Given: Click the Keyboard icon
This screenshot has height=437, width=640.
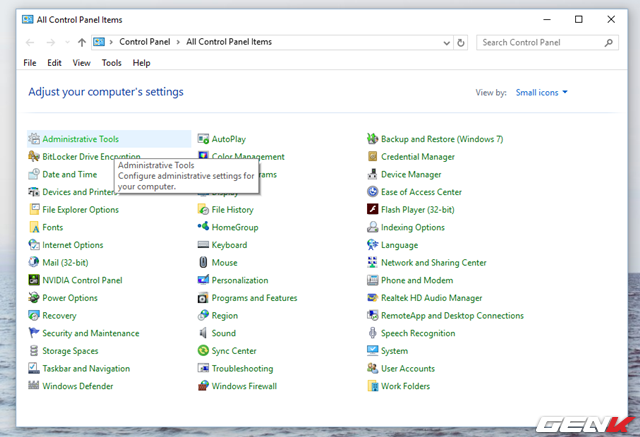Looking at the screenshot, I should coord(203,245).
